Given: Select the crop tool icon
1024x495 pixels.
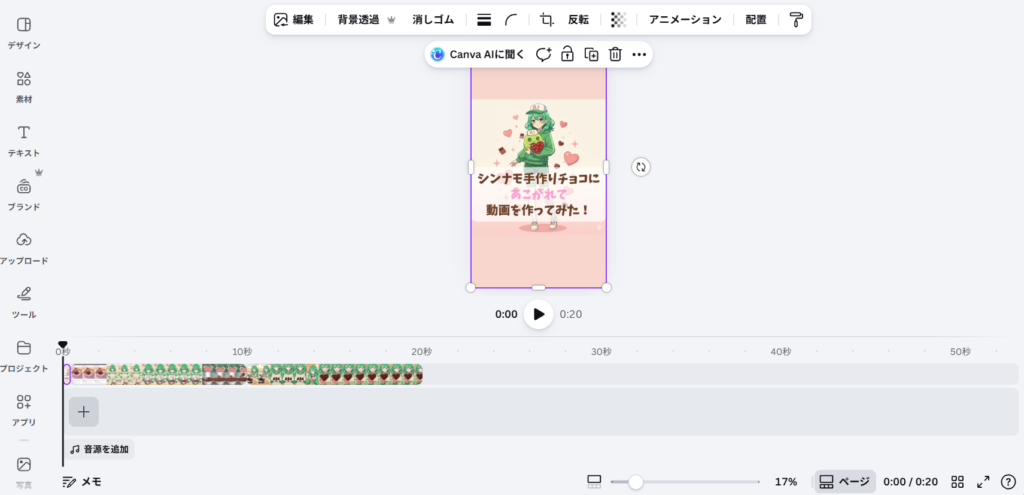Looking at the screenshot, I should (547, 19).
